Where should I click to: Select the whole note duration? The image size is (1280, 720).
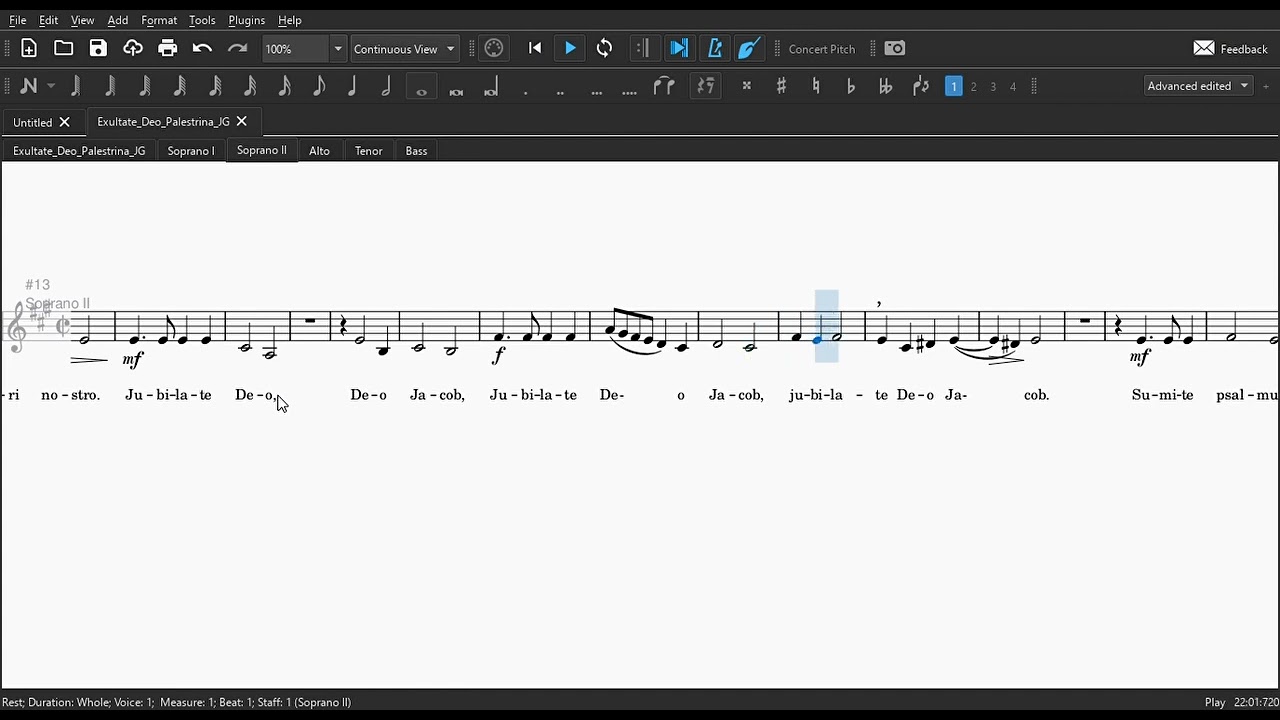421,87
